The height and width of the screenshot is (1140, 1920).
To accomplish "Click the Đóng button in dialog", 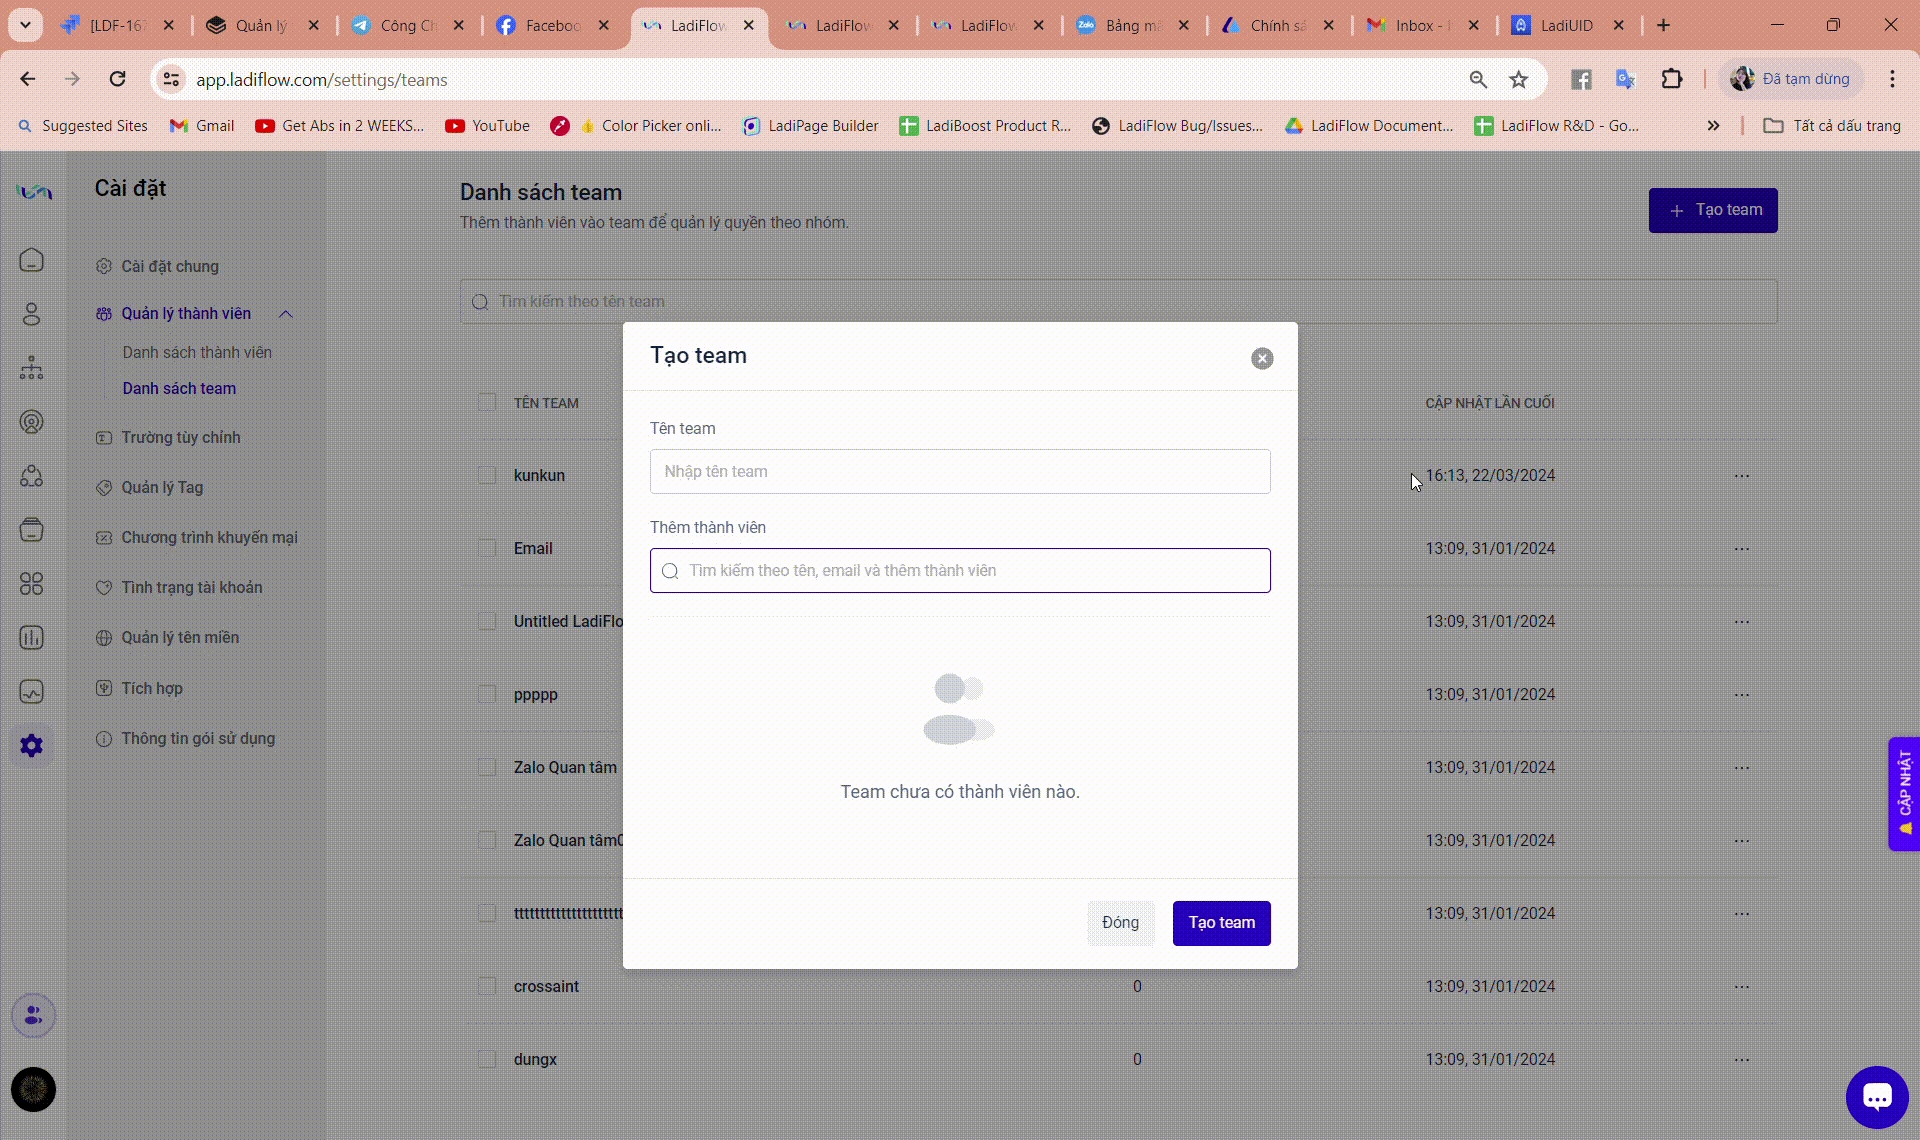I will tap(1120, 923).
